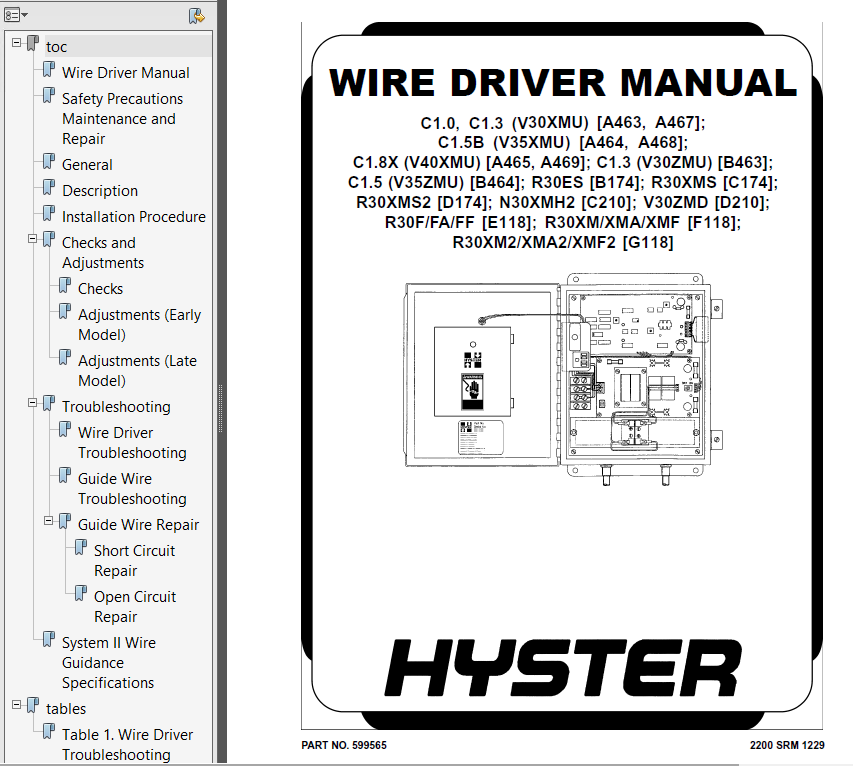The width and height of the screenshot is (853, 766).
Task: Click the bookmark icon beside toc
Action: 33,44
